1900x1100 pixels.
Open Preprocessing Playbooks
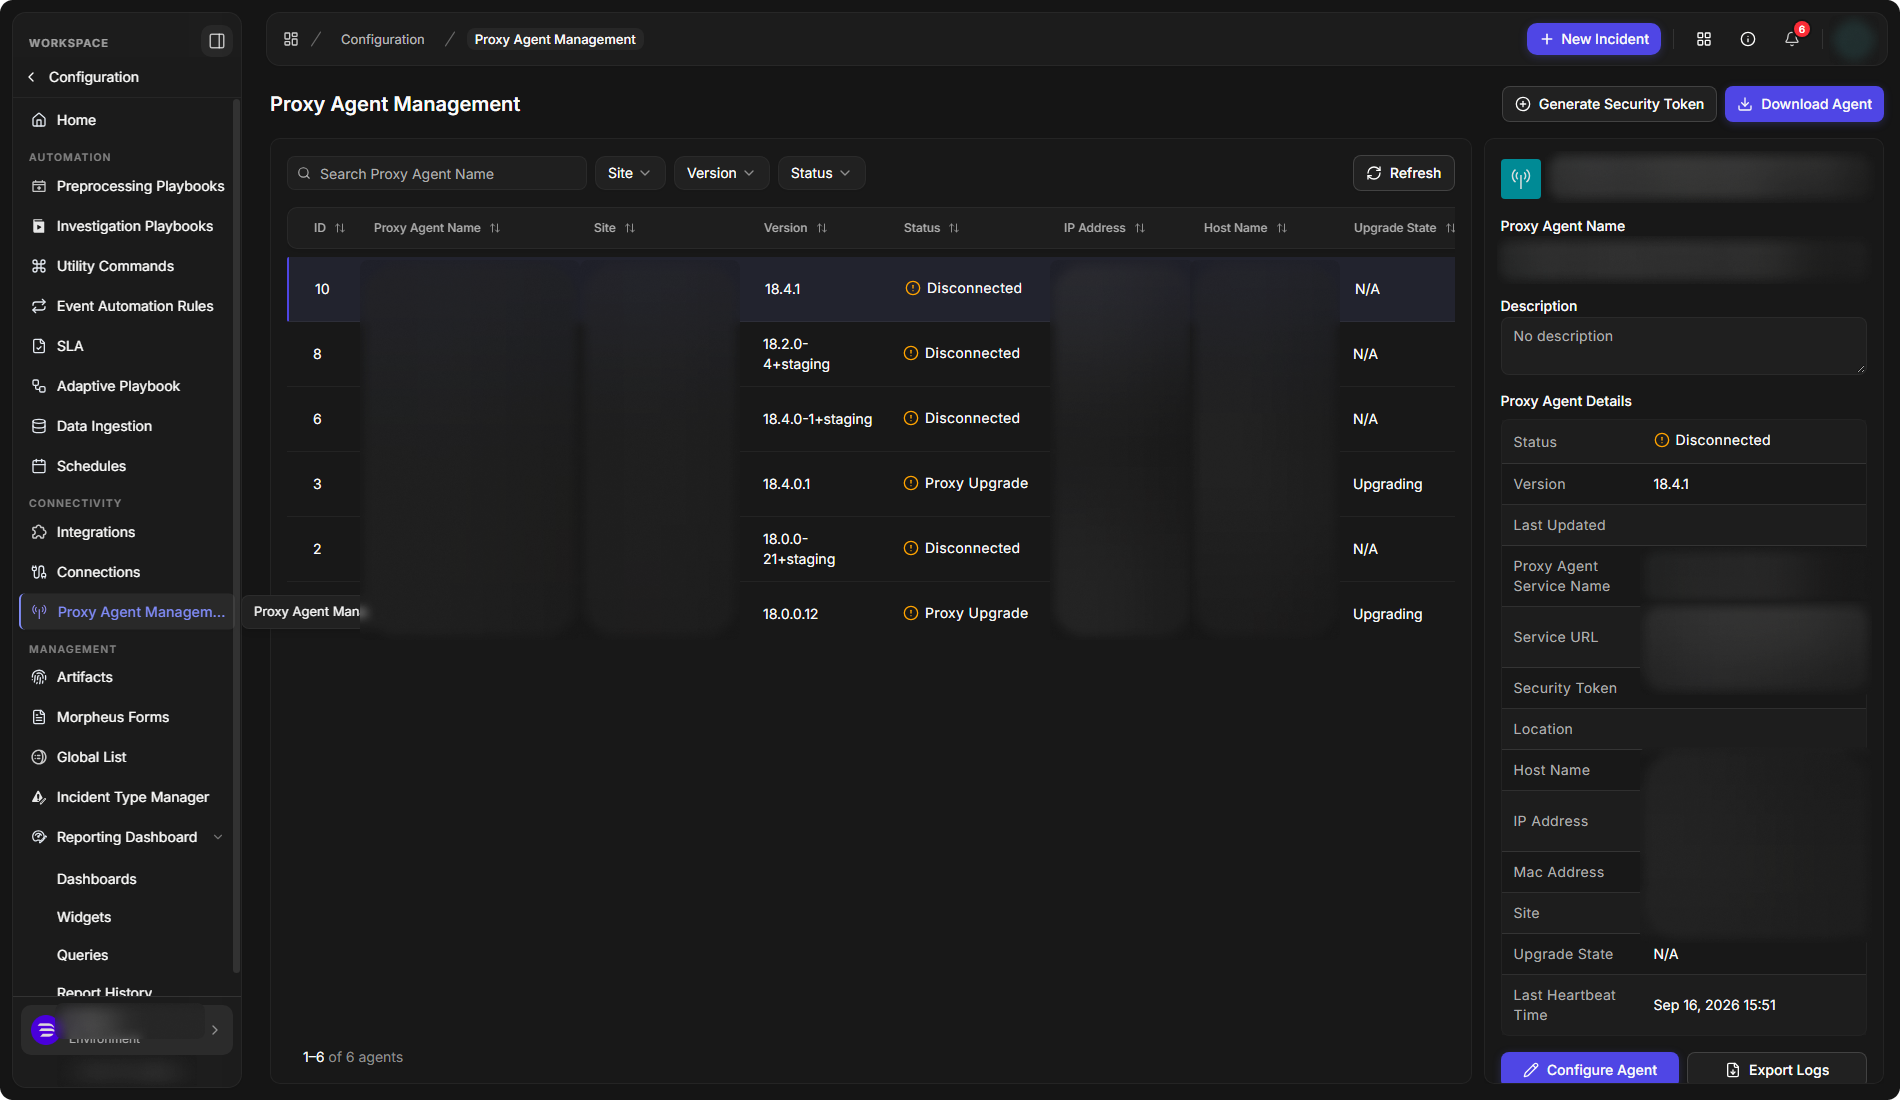[x=126, y=186]
